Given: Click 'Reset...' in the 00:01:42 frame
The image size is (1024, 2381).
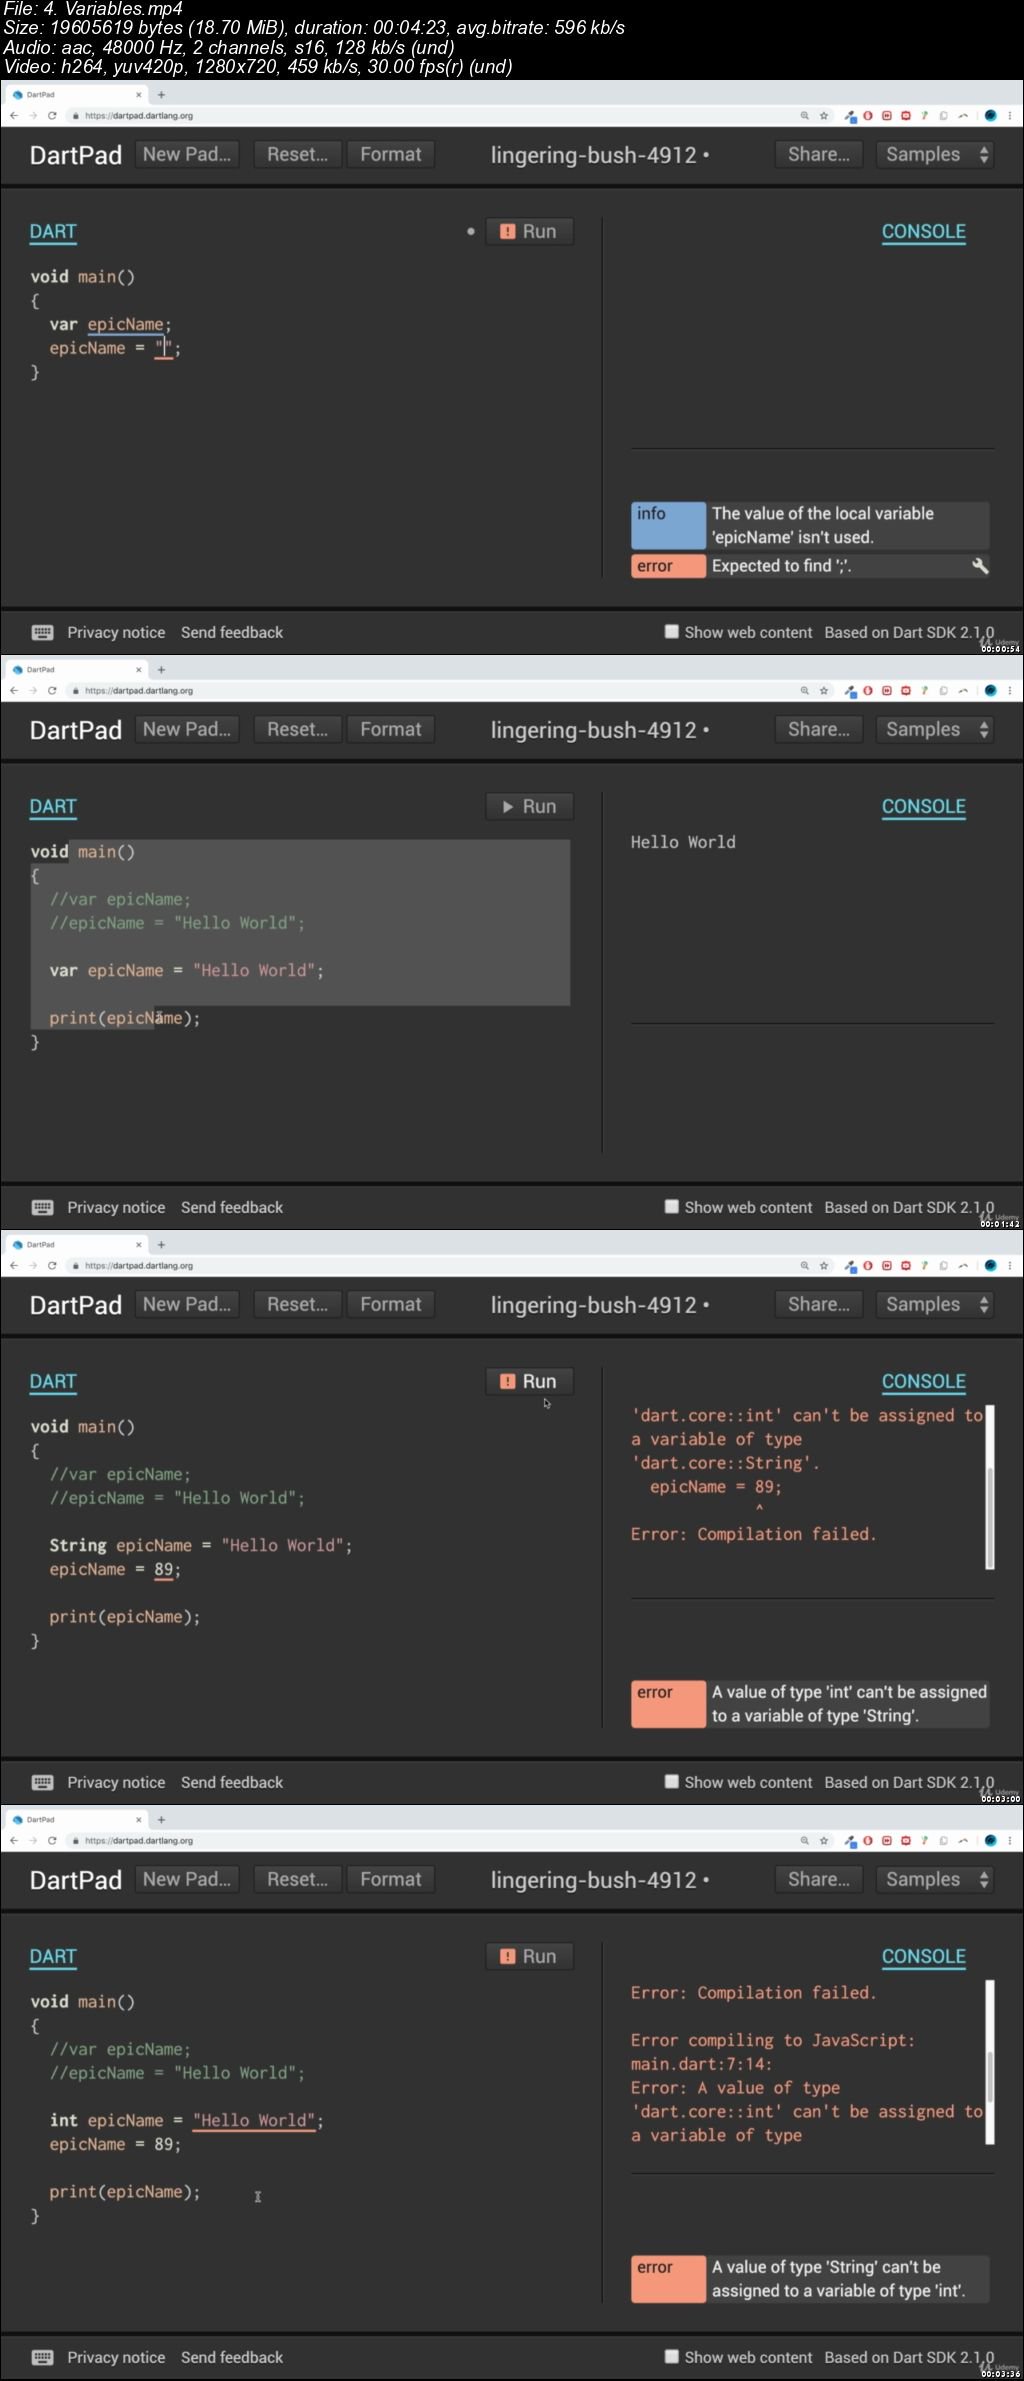Looking at the screenshot, I should coord(297,729).
